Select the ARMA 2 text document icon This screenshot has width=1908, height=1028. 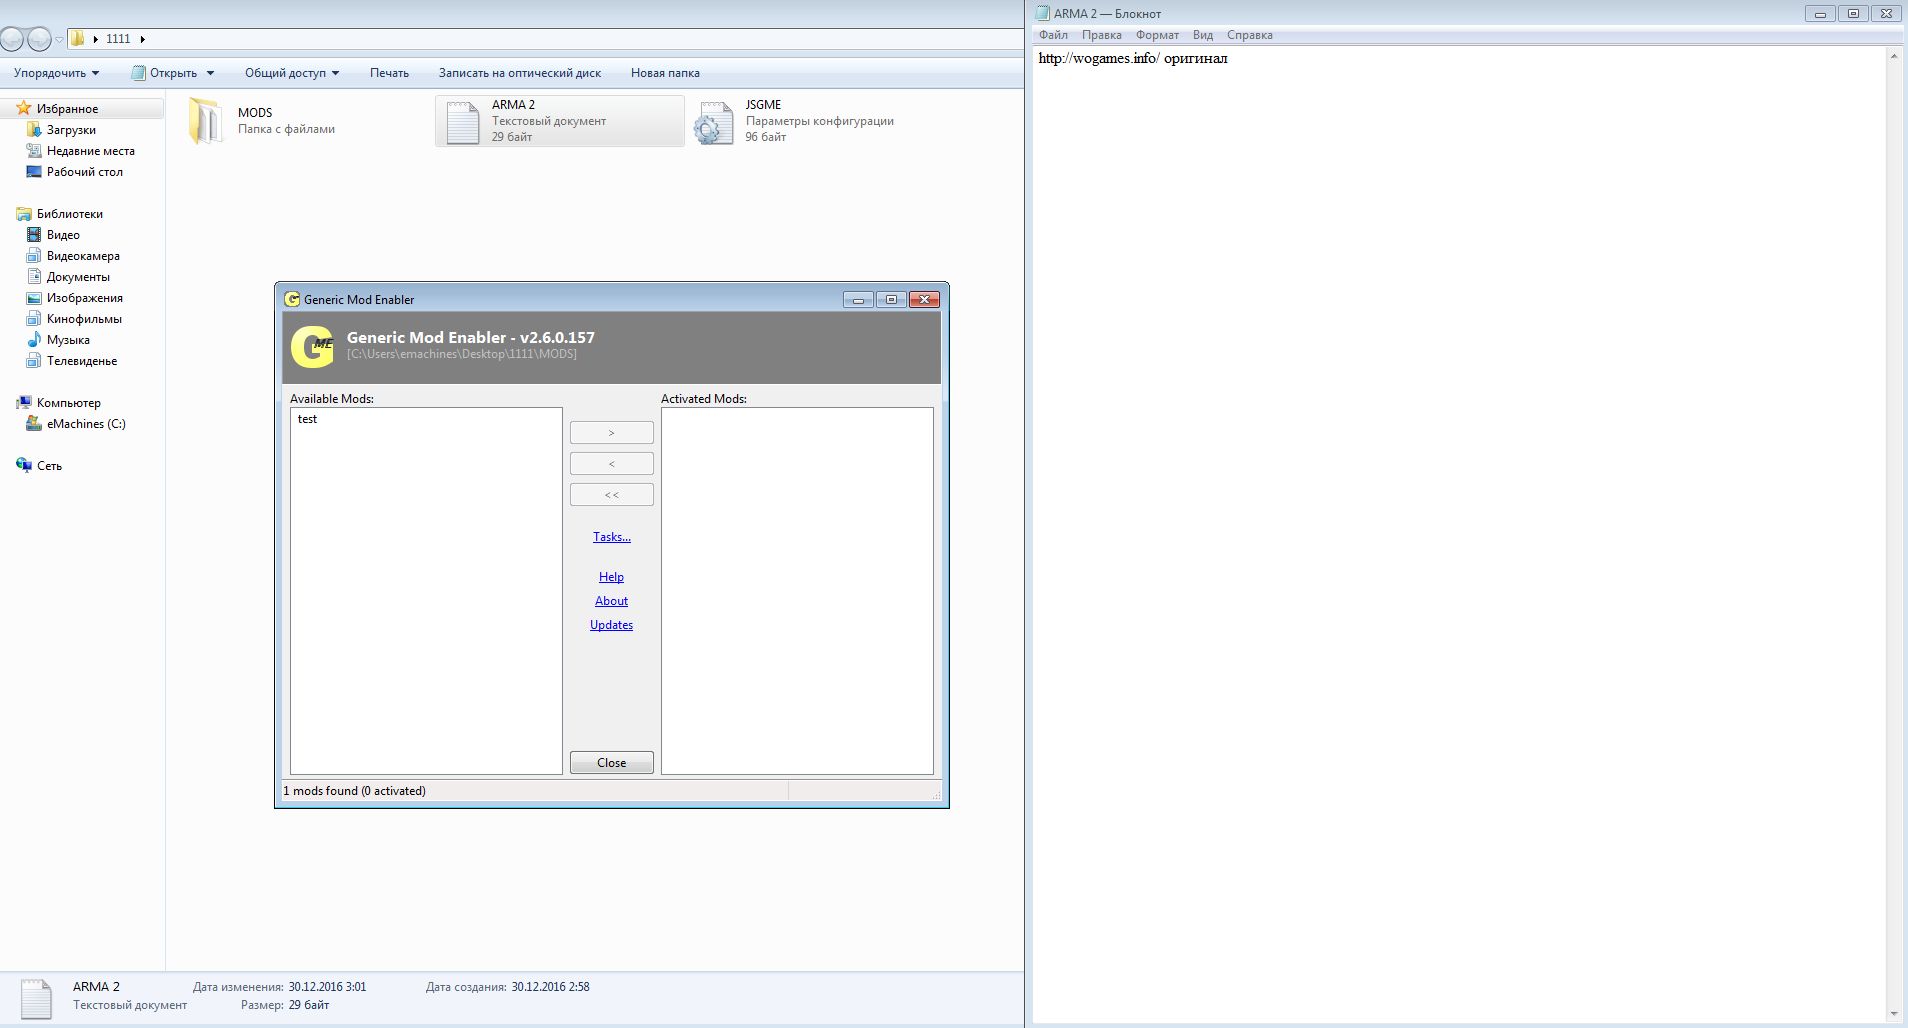click(x=462, y=122)
